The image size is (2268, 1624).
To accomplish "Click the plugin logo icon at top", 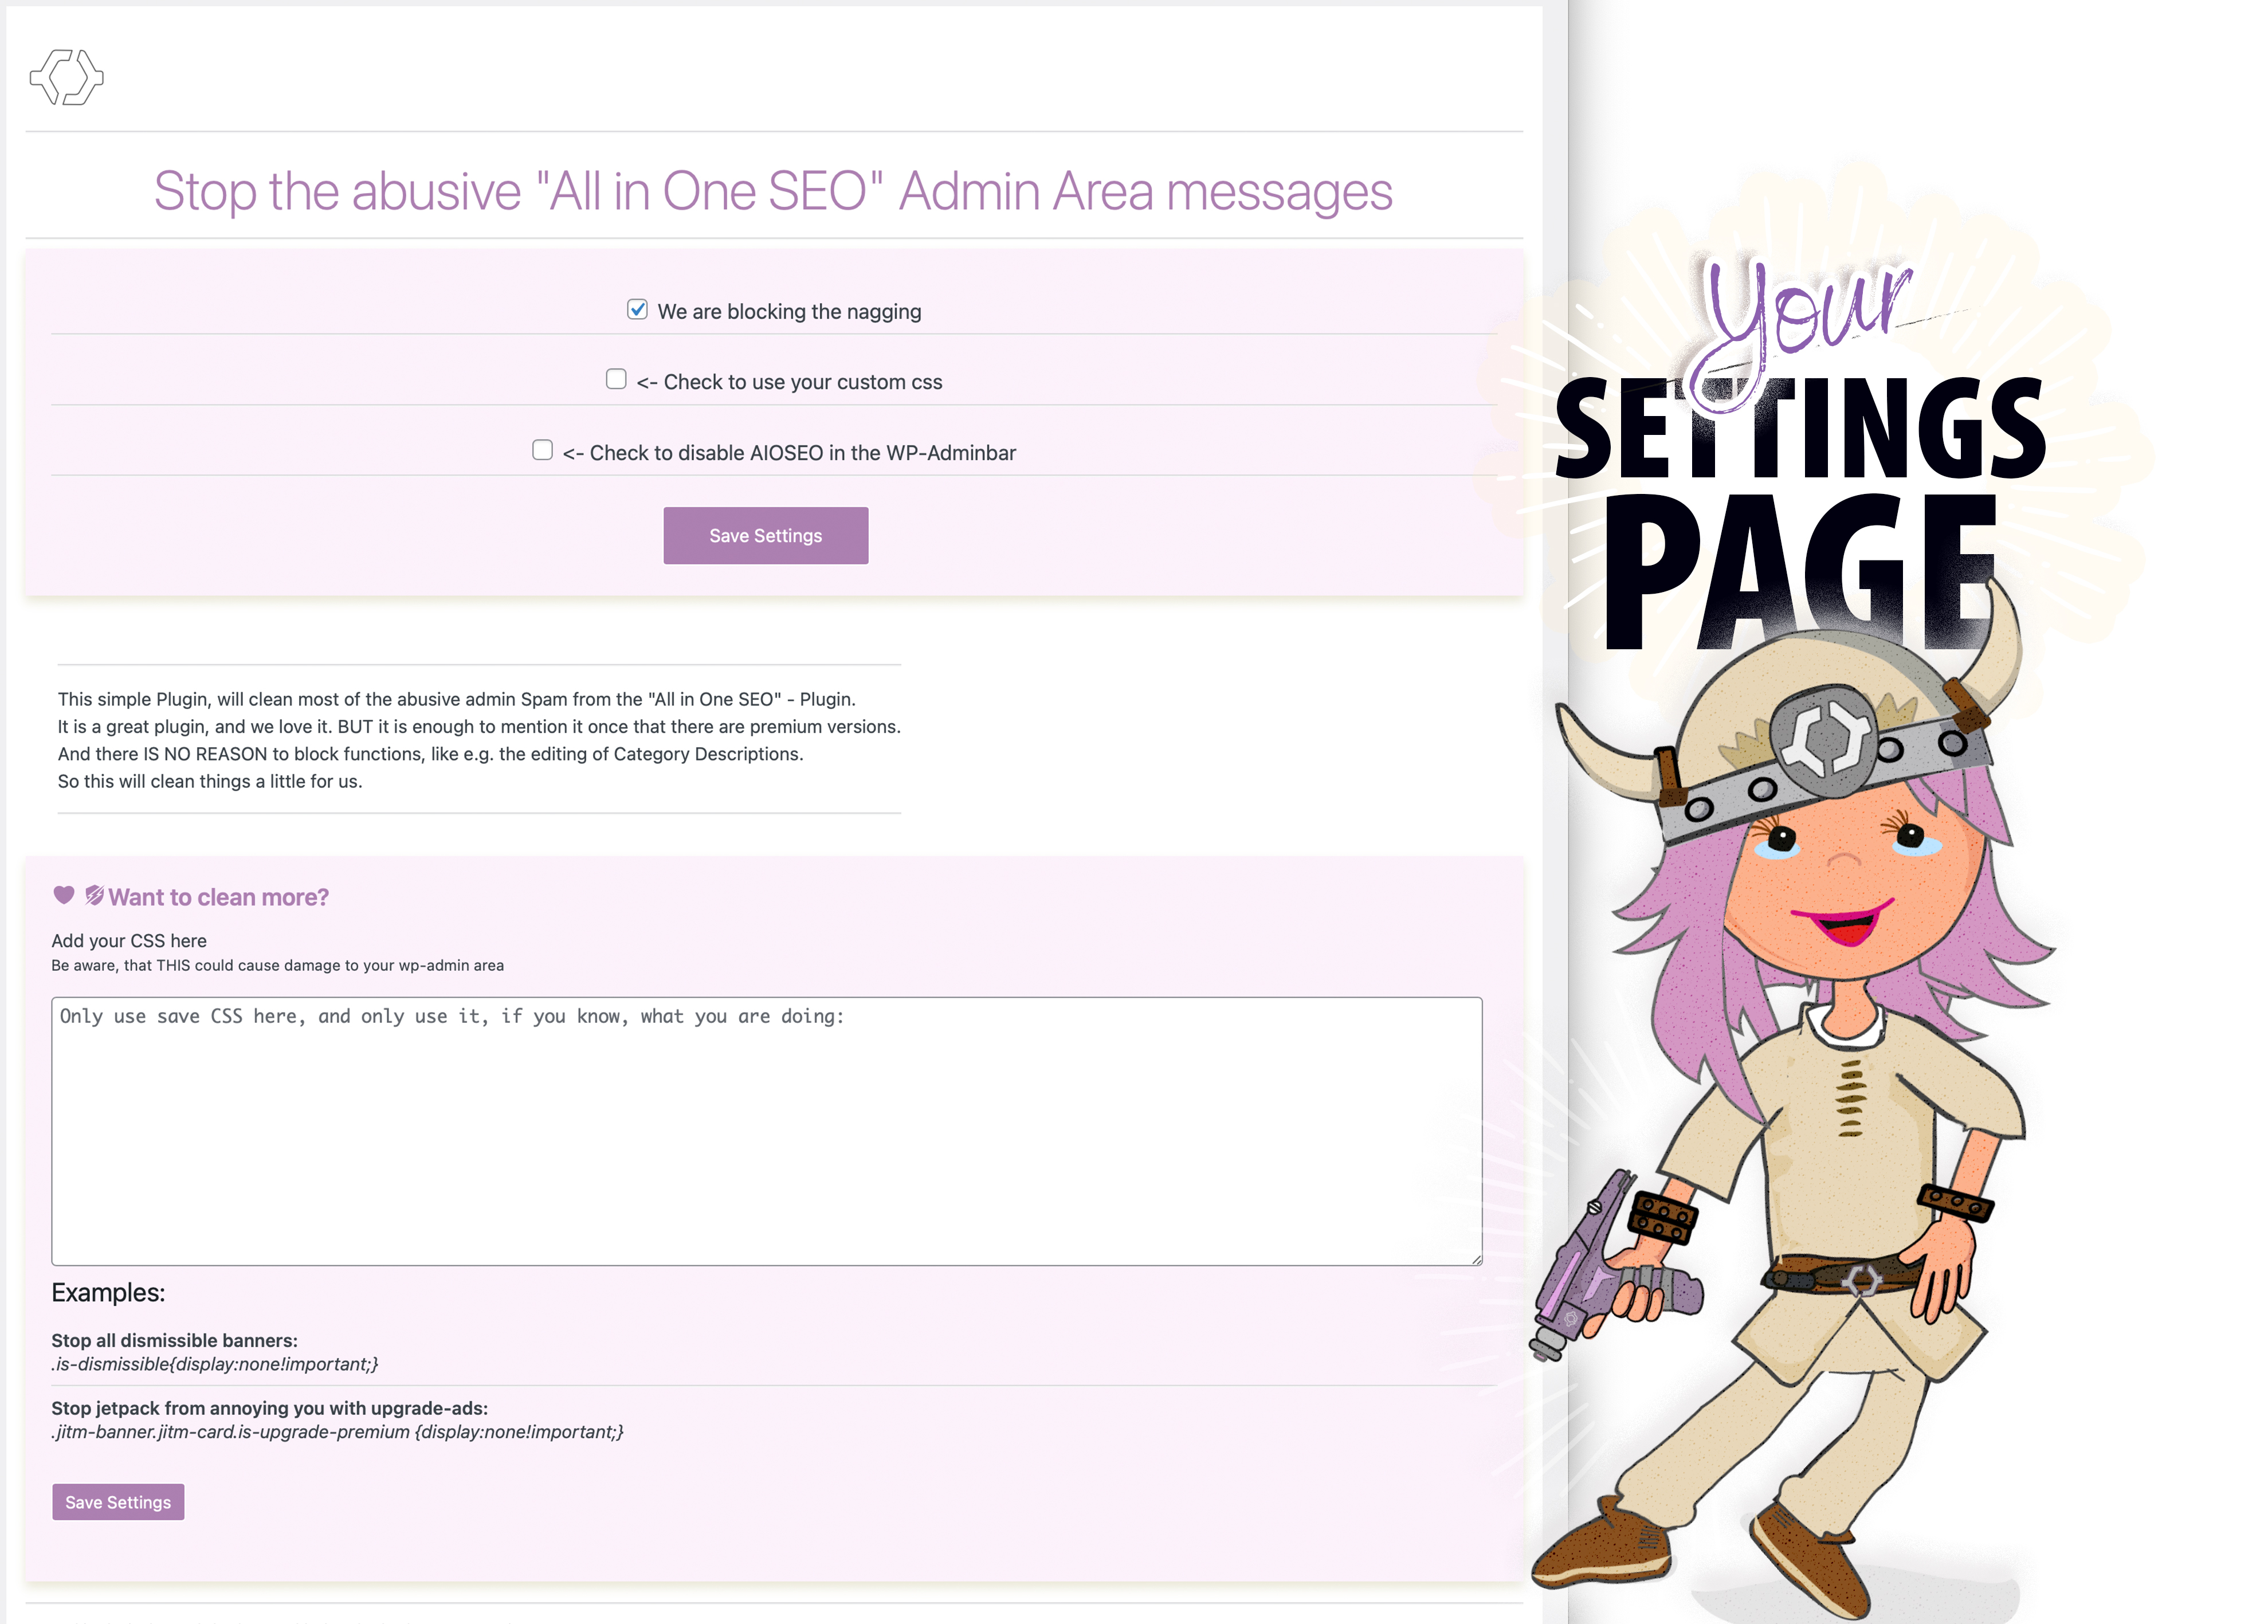I will click(67, 77).
